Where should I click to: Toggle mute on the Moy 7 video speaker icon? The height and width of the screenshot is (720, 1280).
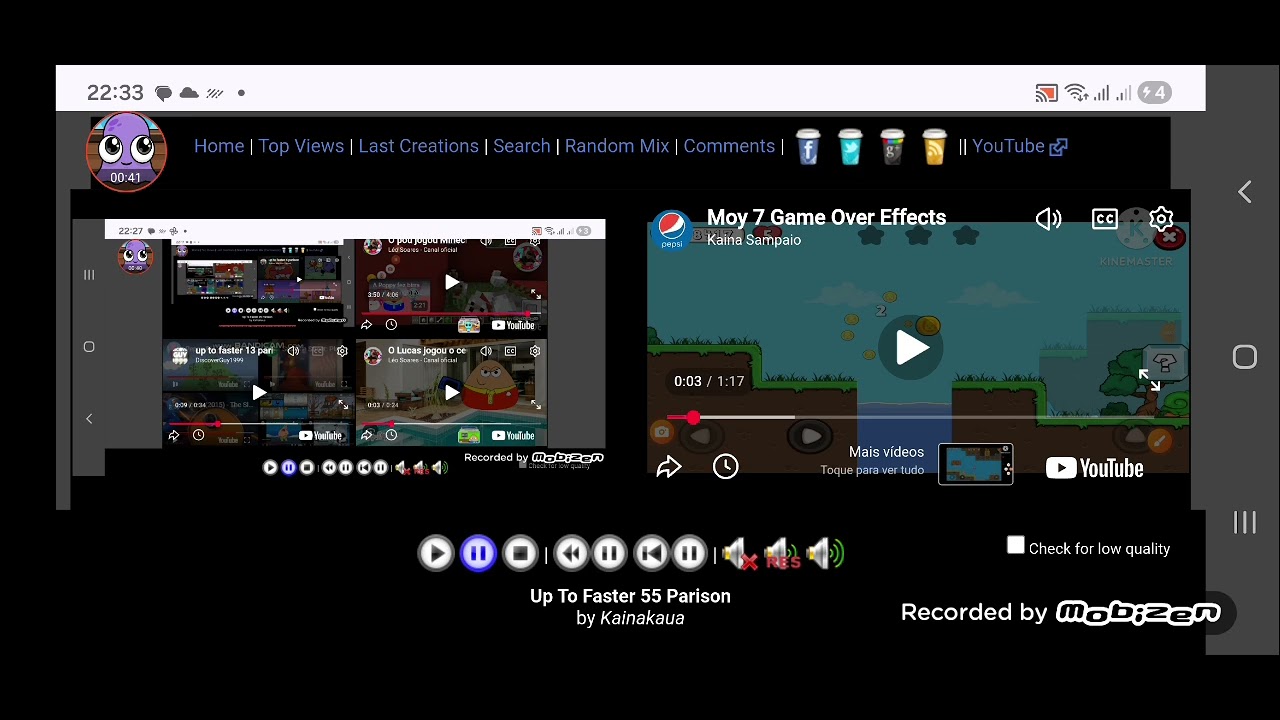pyautogui.click(x=1048, y=219)
